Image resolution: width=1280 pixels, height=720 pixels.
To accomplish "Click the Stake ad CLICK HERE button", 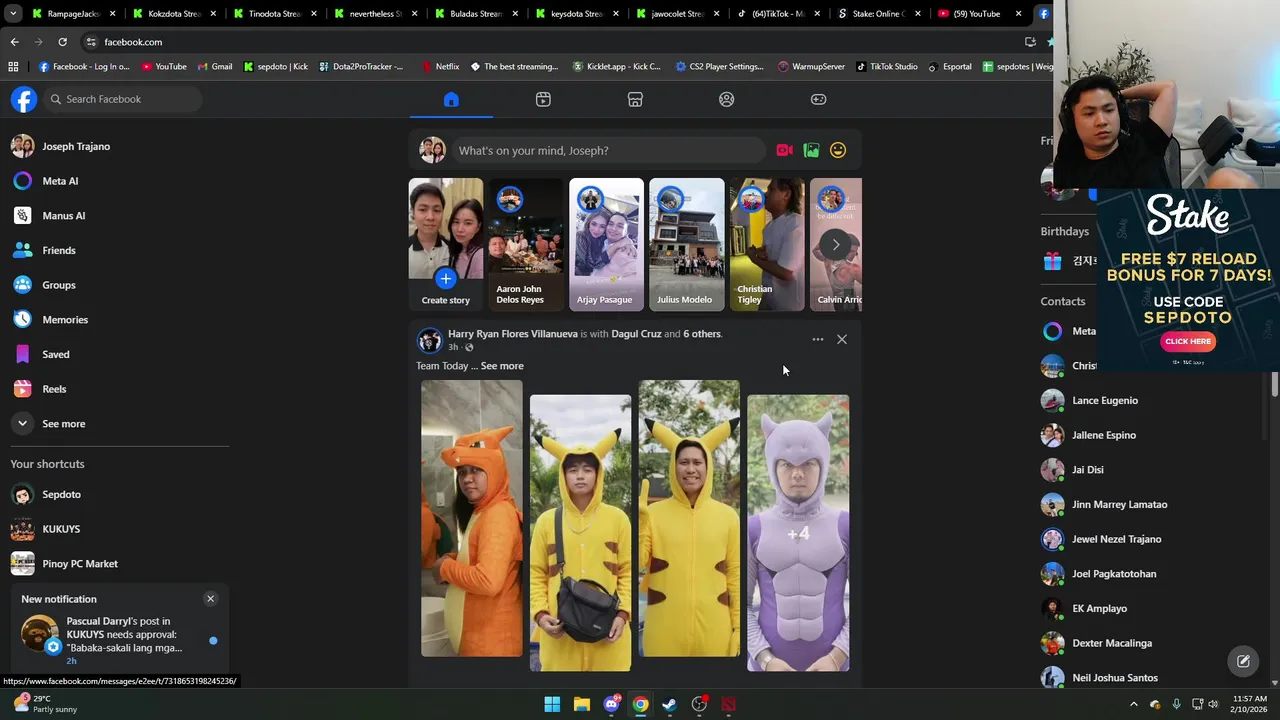I will [1188, 341].
